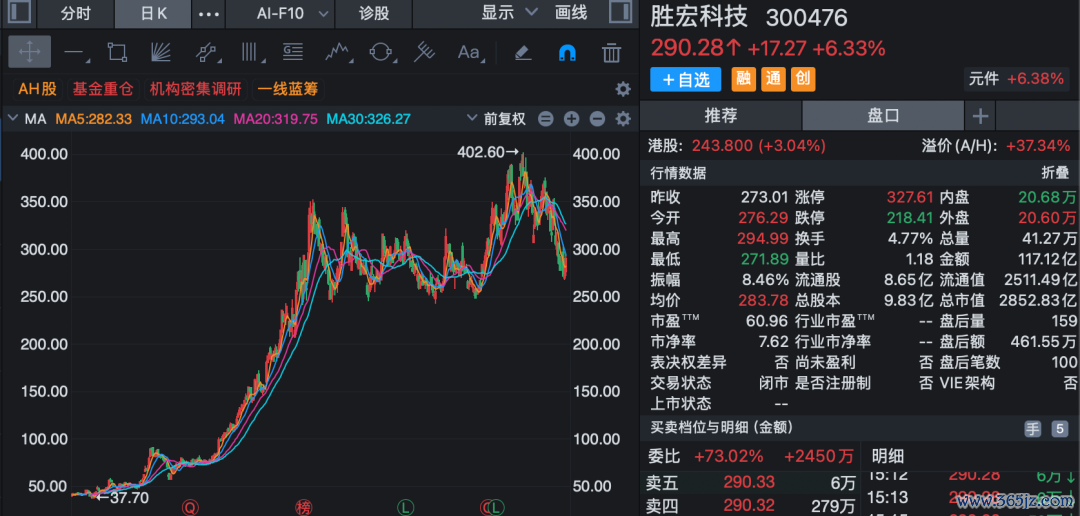Click the 通 badge
This screenshot has width=1080, height=516.
click(x=773, y=80)
